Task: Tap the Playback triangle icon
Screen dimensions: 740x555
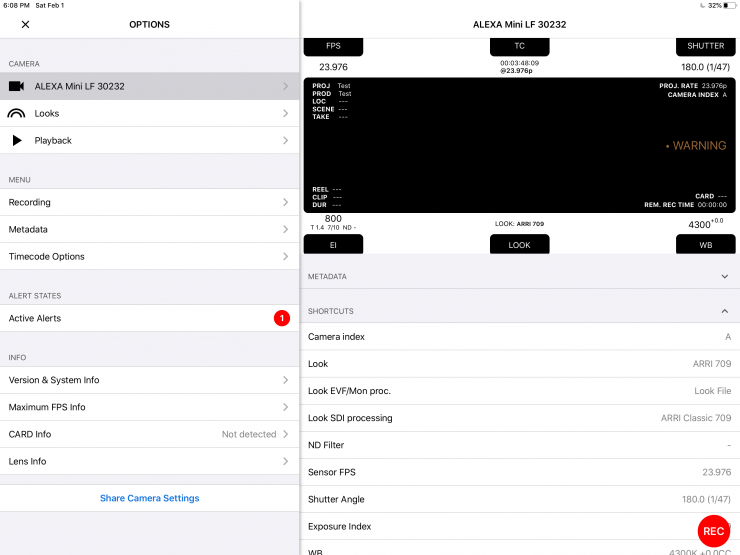Action: [16, 141]
